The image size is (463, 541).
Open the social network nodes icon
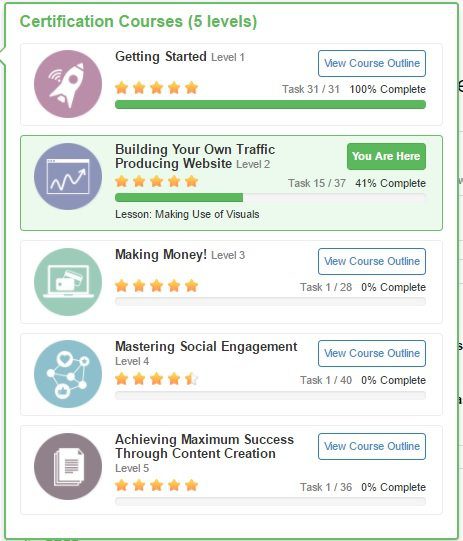tap(68, 374)
